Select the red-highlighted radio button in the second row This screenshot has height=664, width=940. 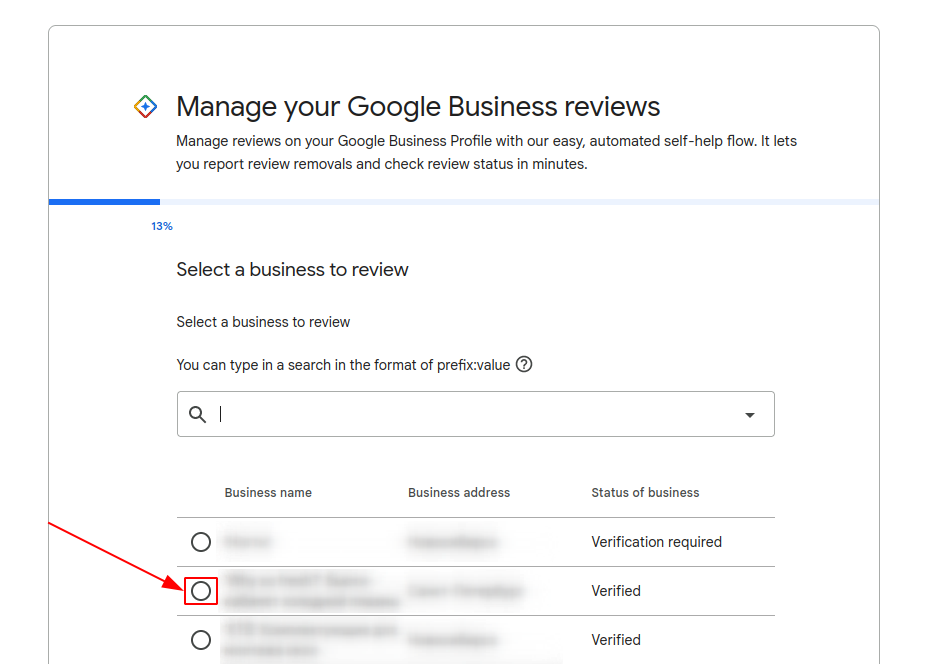pos(201,591)
